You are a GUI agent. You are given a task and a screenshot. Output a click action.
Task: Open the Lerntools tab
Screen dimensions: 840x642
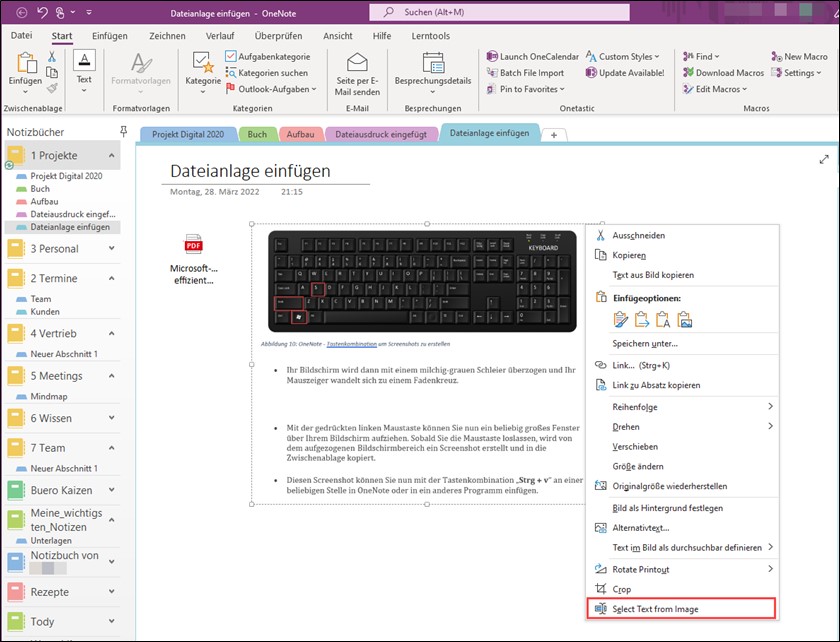pos(431,36)
